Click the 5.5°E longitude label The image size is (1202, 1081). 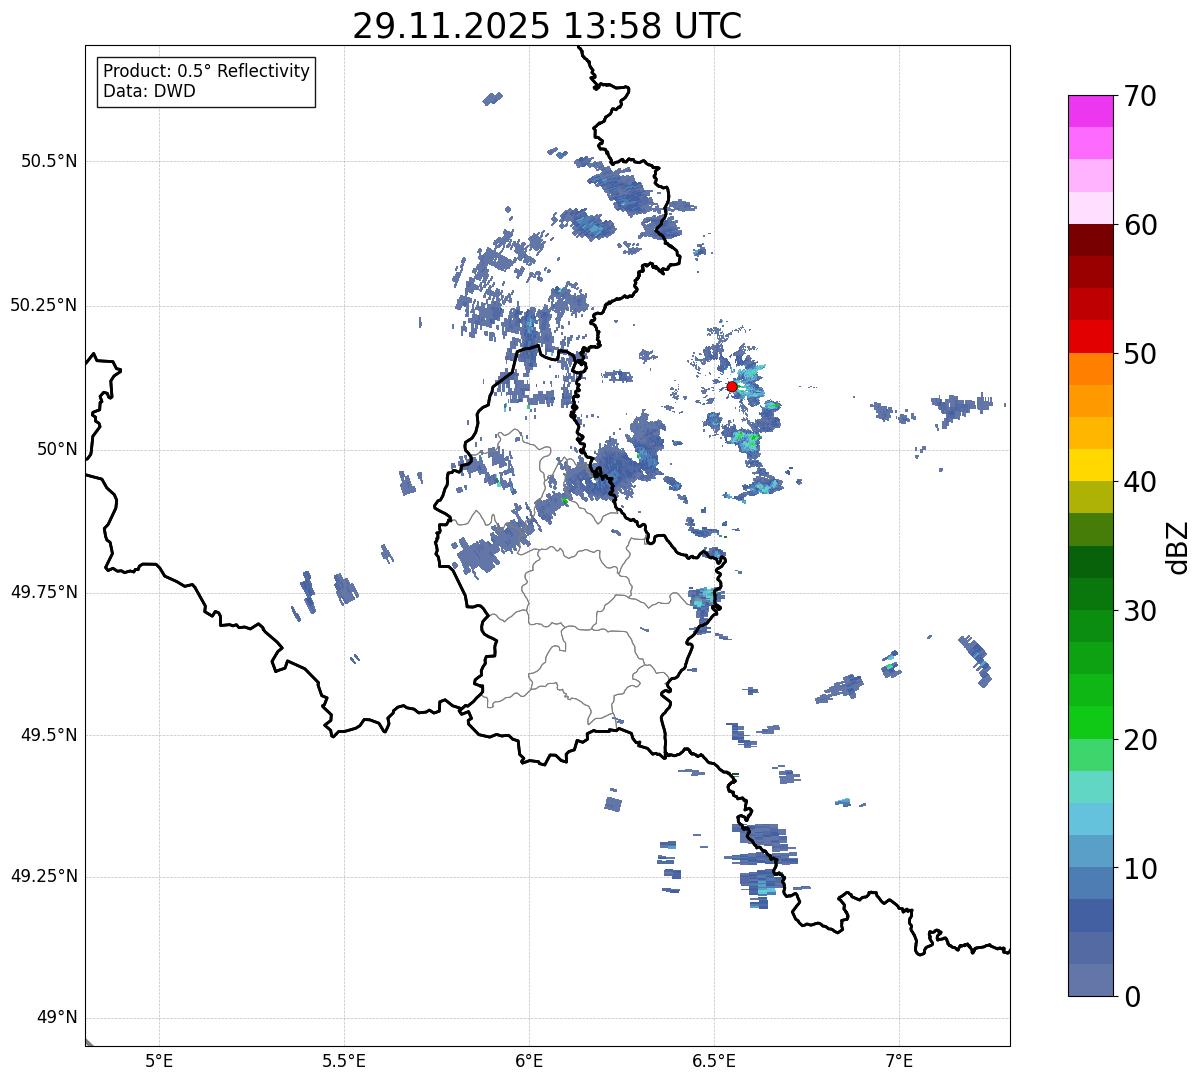[x=344, y=1061]
